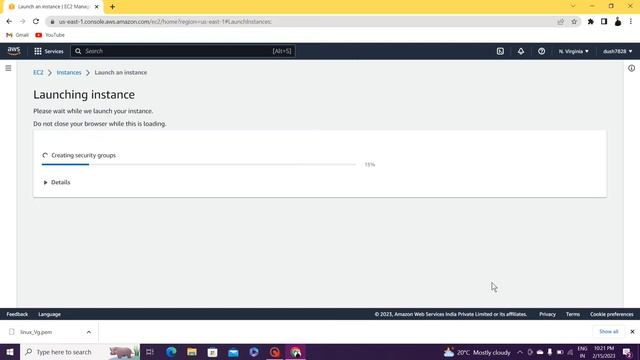Expand the side navigation hamburger menu
Screen dimensions: 640x360
8,68
